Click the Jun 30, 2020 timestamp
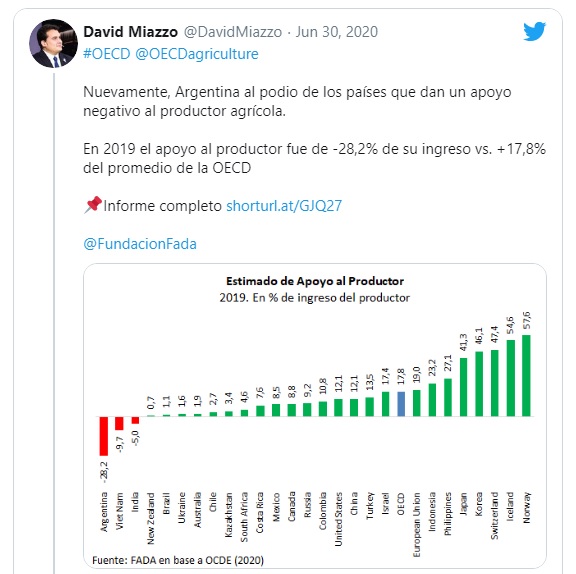This screenshot has height=574, width=576. [x=336, y=32]
